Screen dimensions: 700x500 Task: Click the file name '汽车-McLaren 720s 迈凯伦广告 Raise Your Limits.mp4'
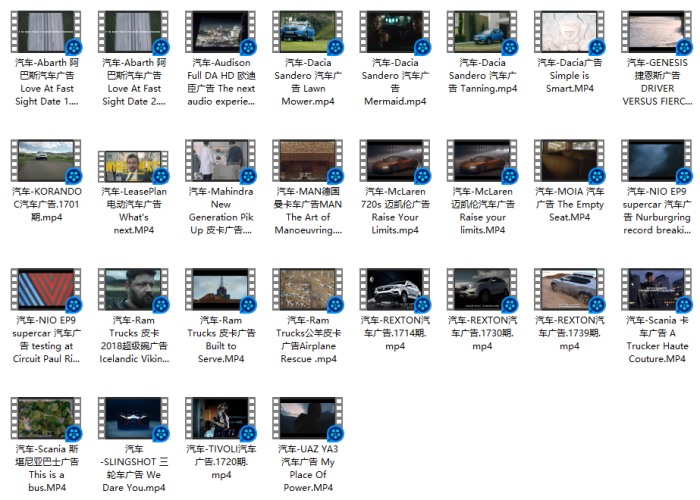pos(395,211)
